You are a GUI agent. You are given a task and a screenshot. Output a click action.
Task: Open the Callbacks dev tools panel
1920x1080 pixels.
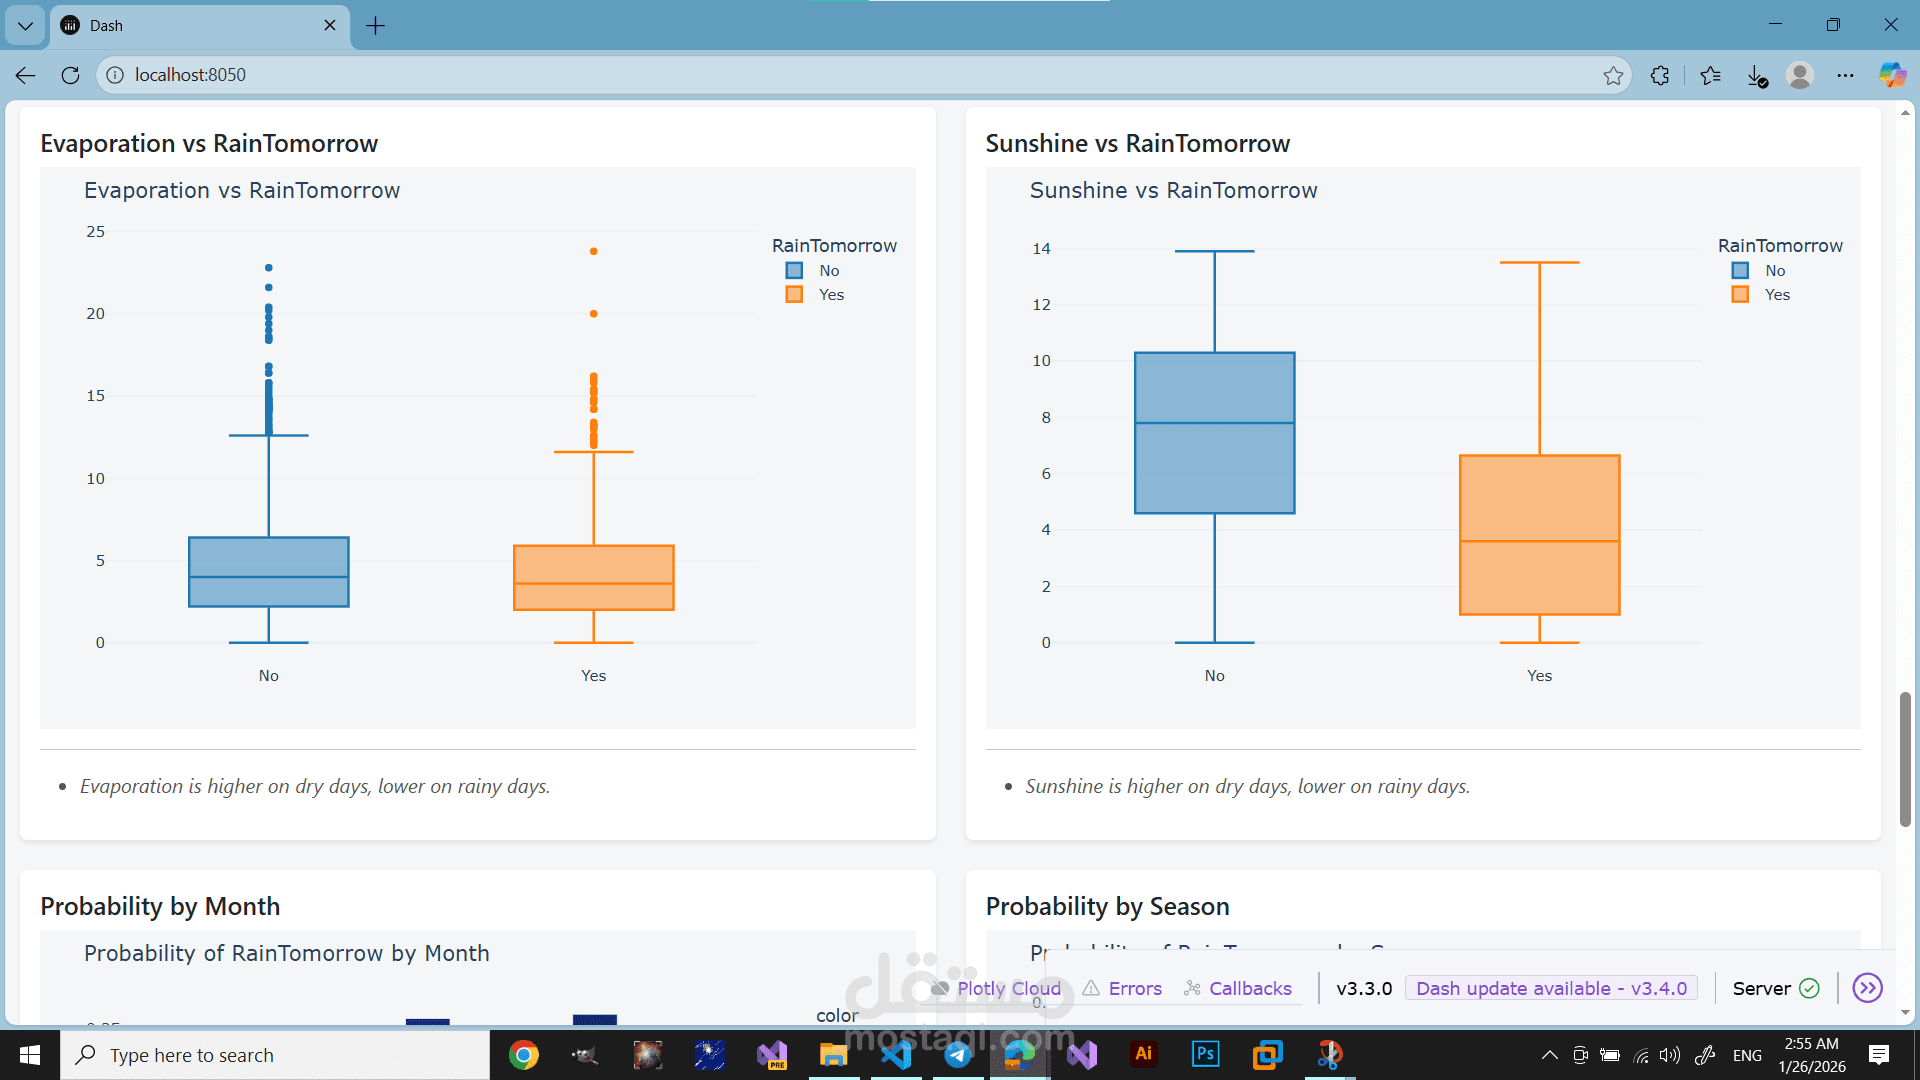pos(1238,988)
